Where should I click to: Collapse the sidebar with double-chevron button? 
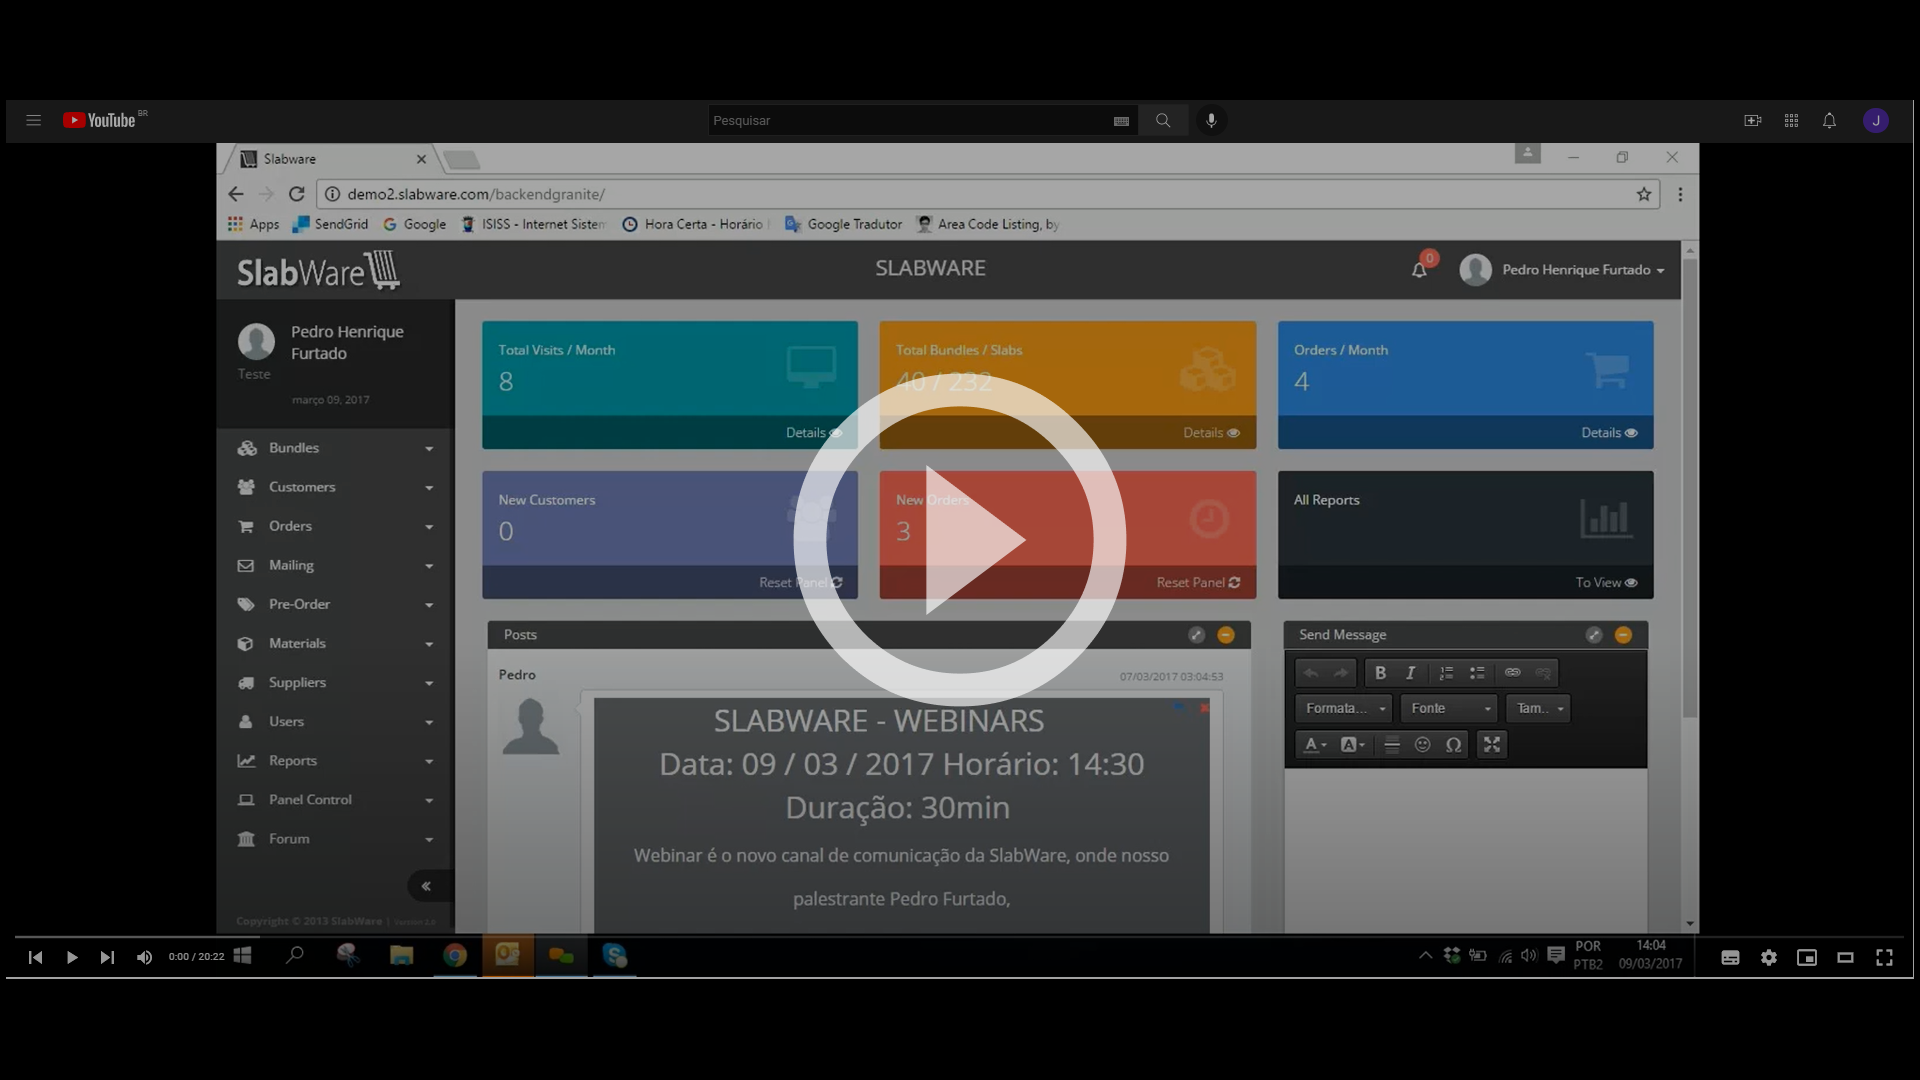pos(427,886)
